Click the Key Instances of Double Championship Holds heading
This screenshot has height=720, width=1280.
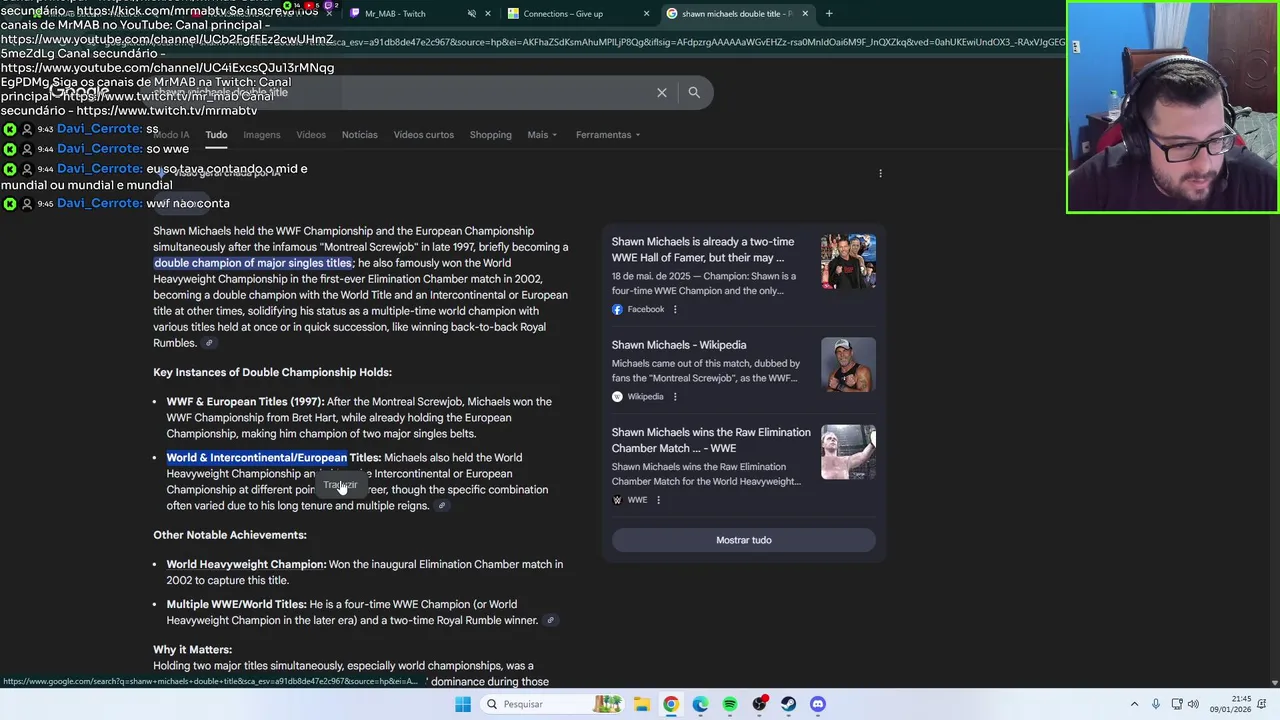(x=272, y=372)
